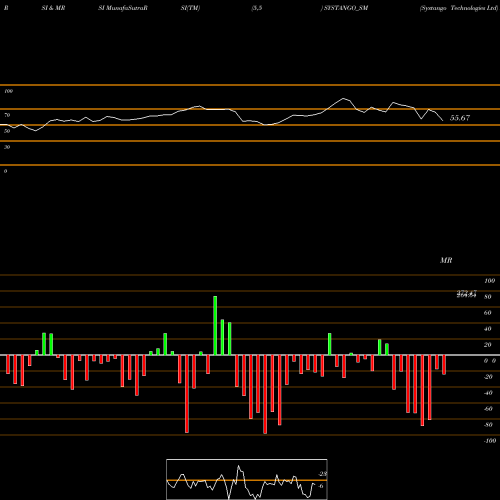Viewport: 500px width, 500px height.
Task: Click the RSI axis label 100
Action: tap(8, 91)
